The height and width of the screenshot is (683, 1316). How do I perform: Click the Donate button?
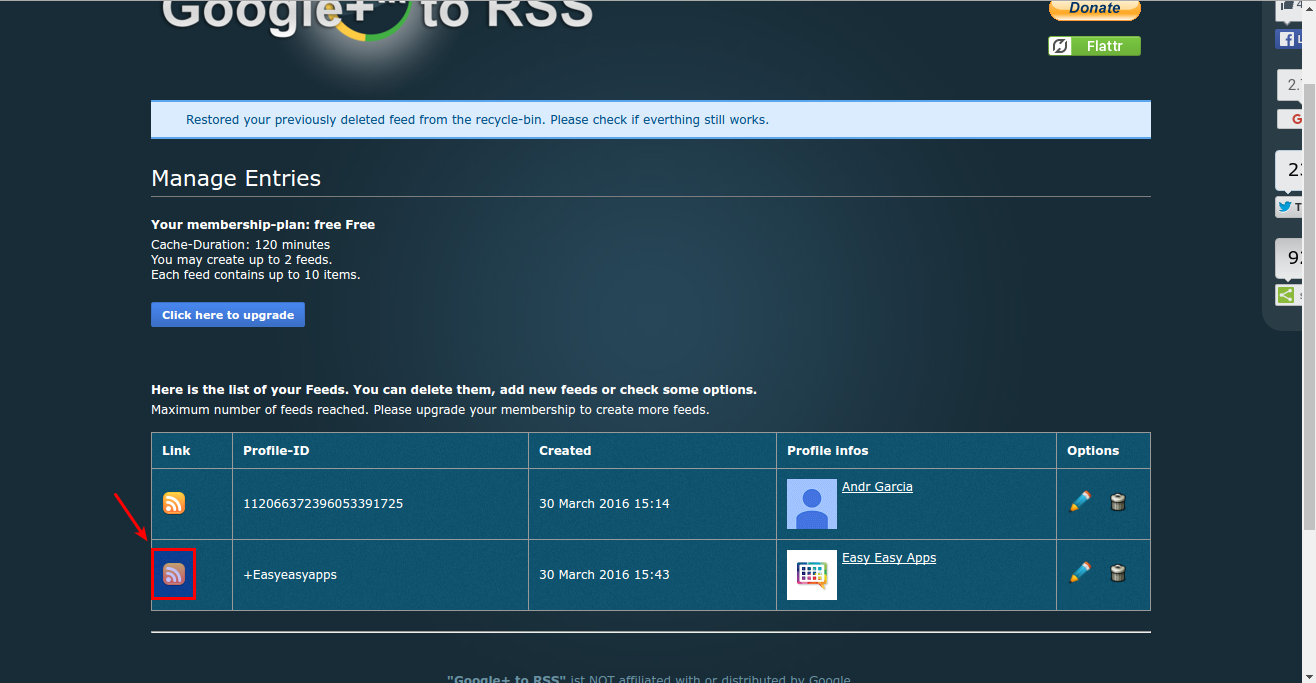point(1094,7)
